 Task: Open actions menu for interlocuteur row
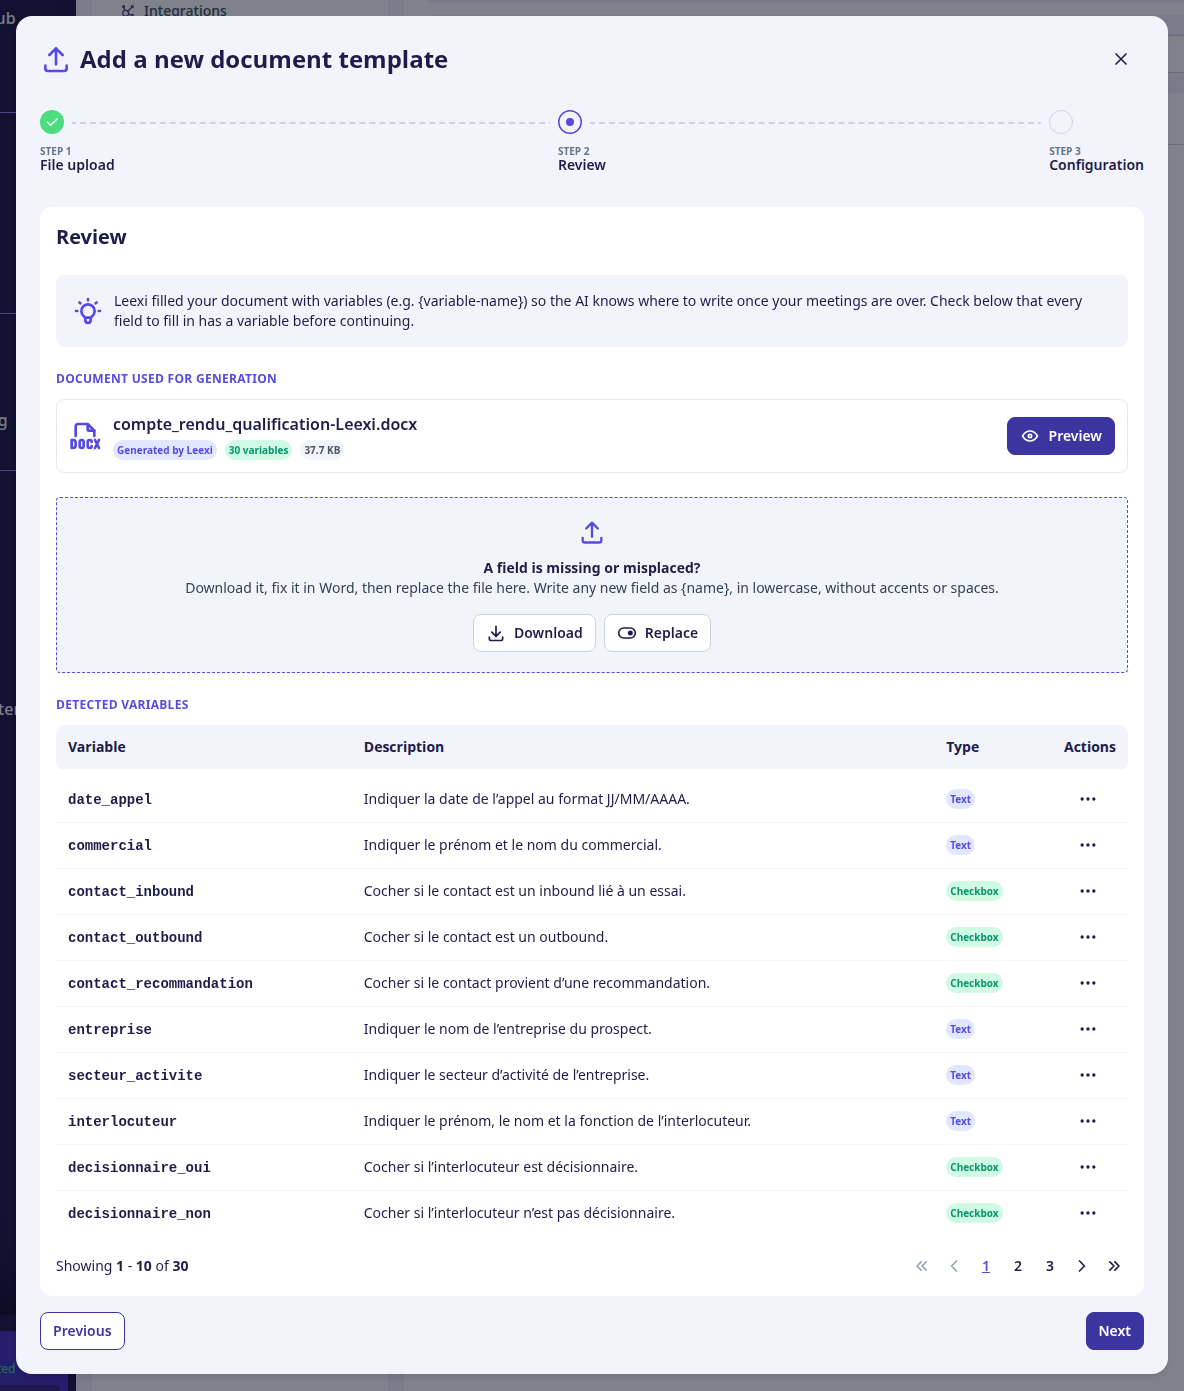tap(1088, 1121)
